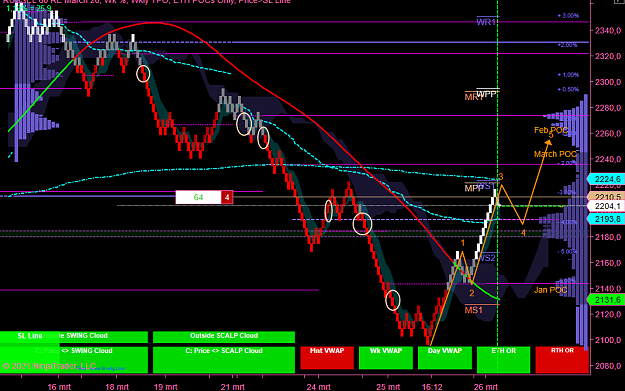Click the white box showing 64
Image resolution: width=625 pixels, height=391 pixels.
[x=199, y=197]
